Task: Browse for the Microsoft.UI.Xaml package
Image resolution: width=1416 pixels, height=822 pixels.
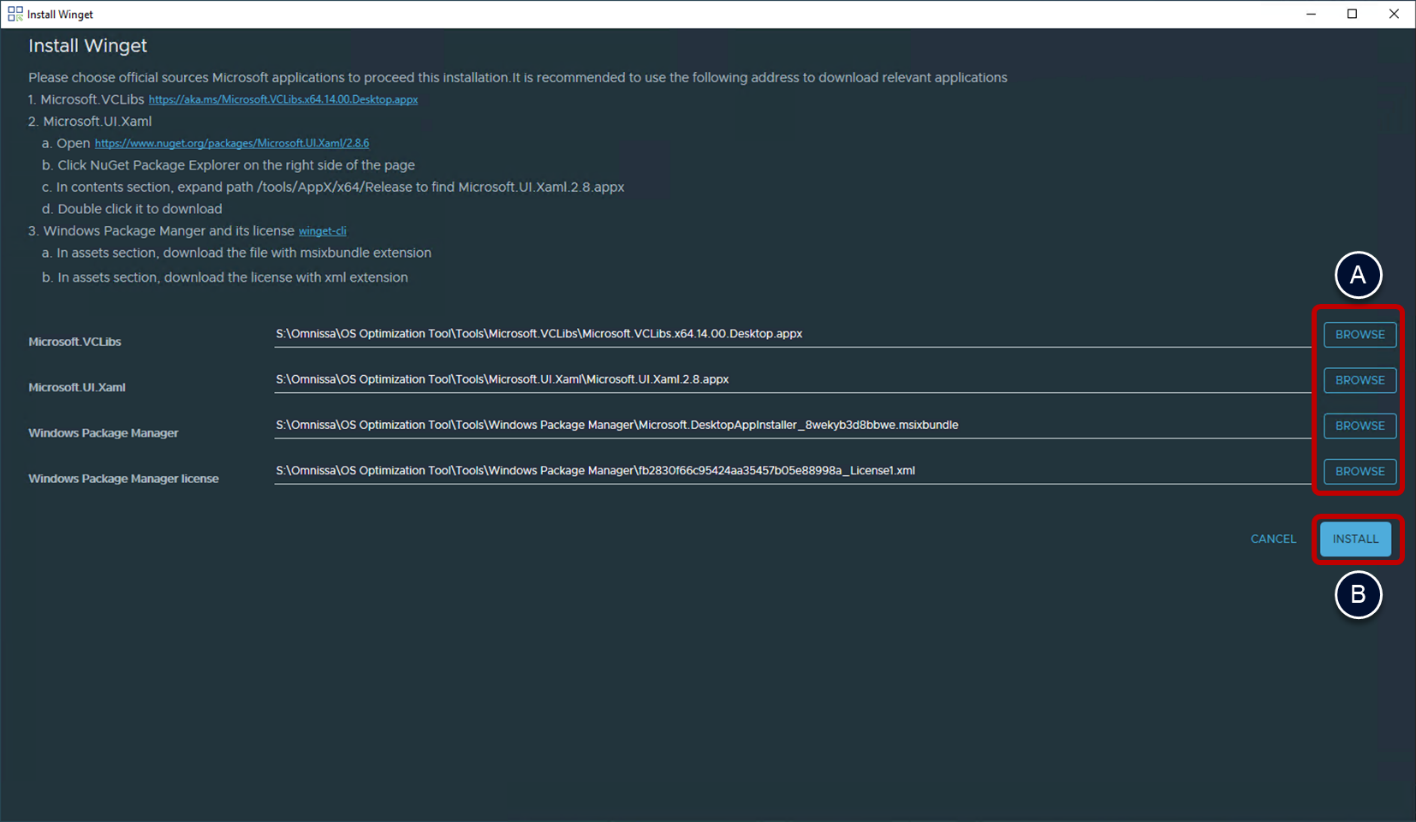Action: pos(1359,380)
